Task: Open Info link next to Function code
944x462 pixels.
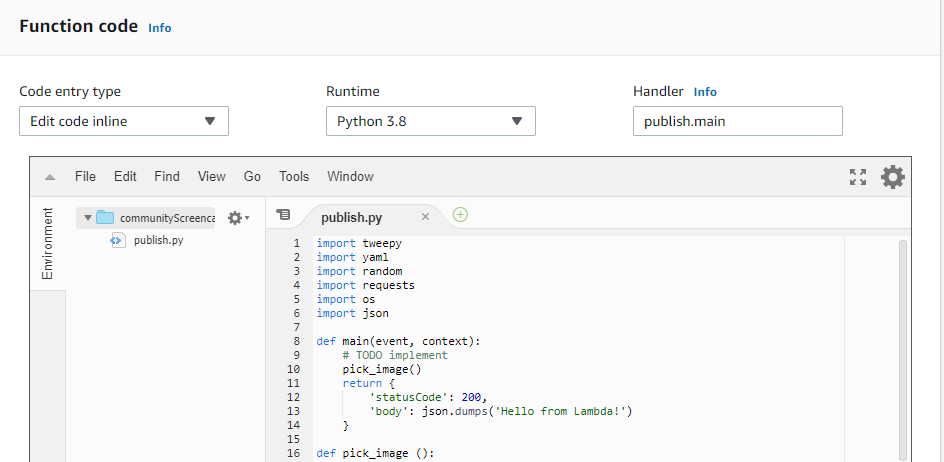Action: [160, 28]
